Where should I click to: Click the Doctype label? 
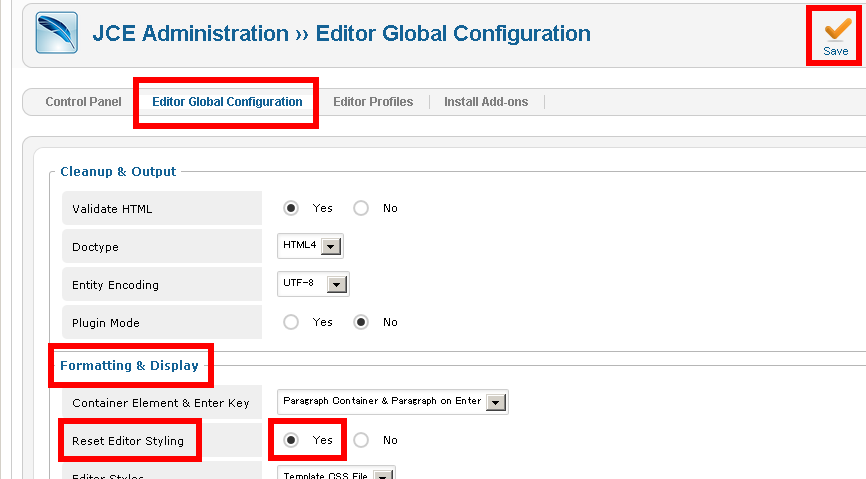pos(96,247)
